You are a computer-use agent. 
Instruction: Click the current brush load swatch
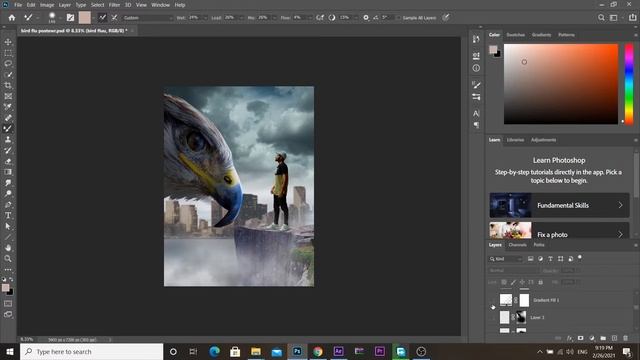click(84, 18)
